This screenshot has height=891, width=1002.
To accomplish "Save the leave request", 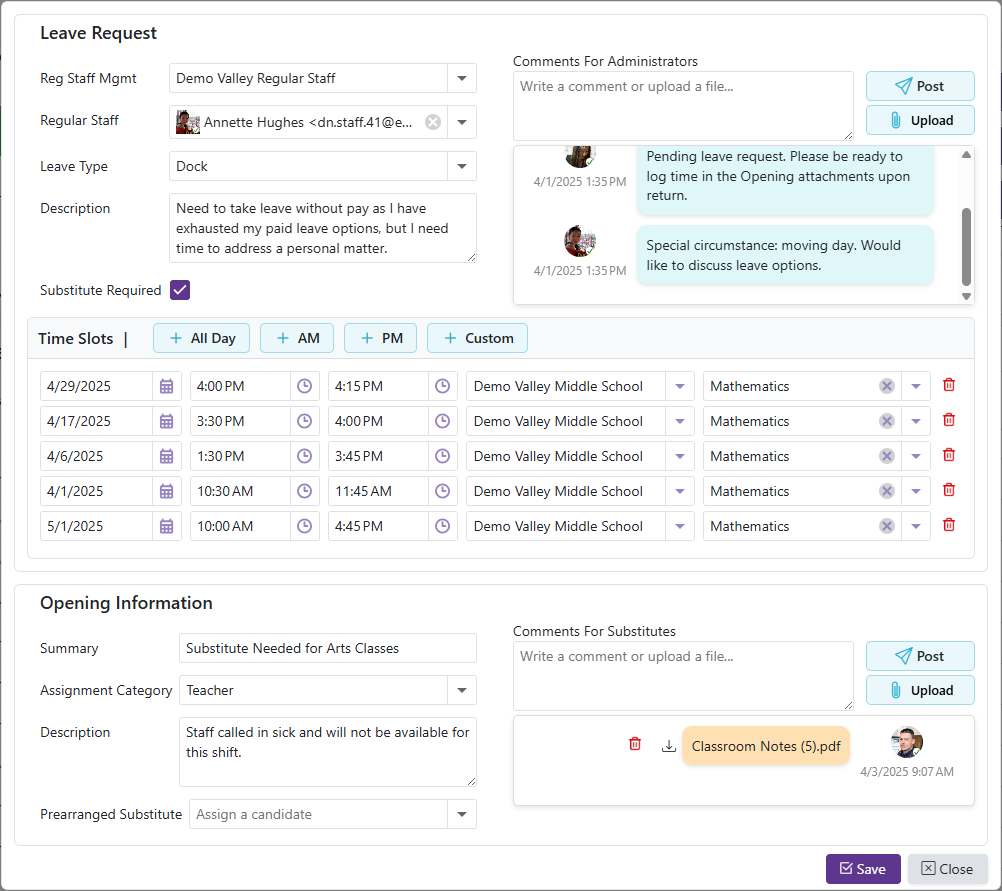I will pyautogui.click(x=862, y=869).
